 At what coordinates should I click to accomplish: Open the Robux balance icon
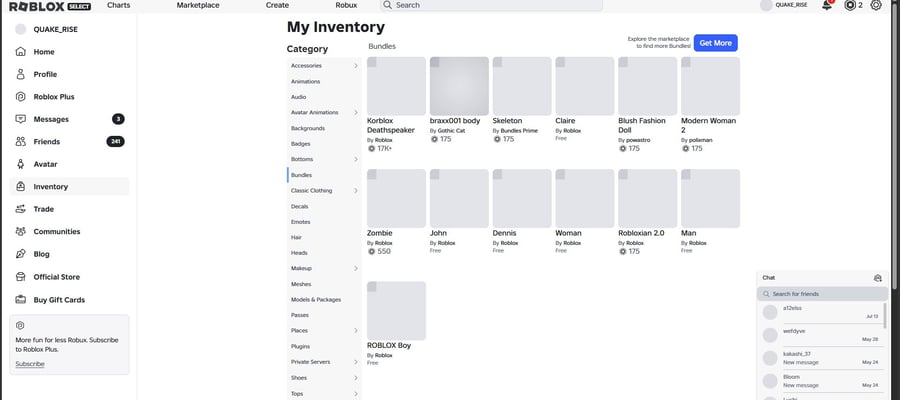point(850,5)
